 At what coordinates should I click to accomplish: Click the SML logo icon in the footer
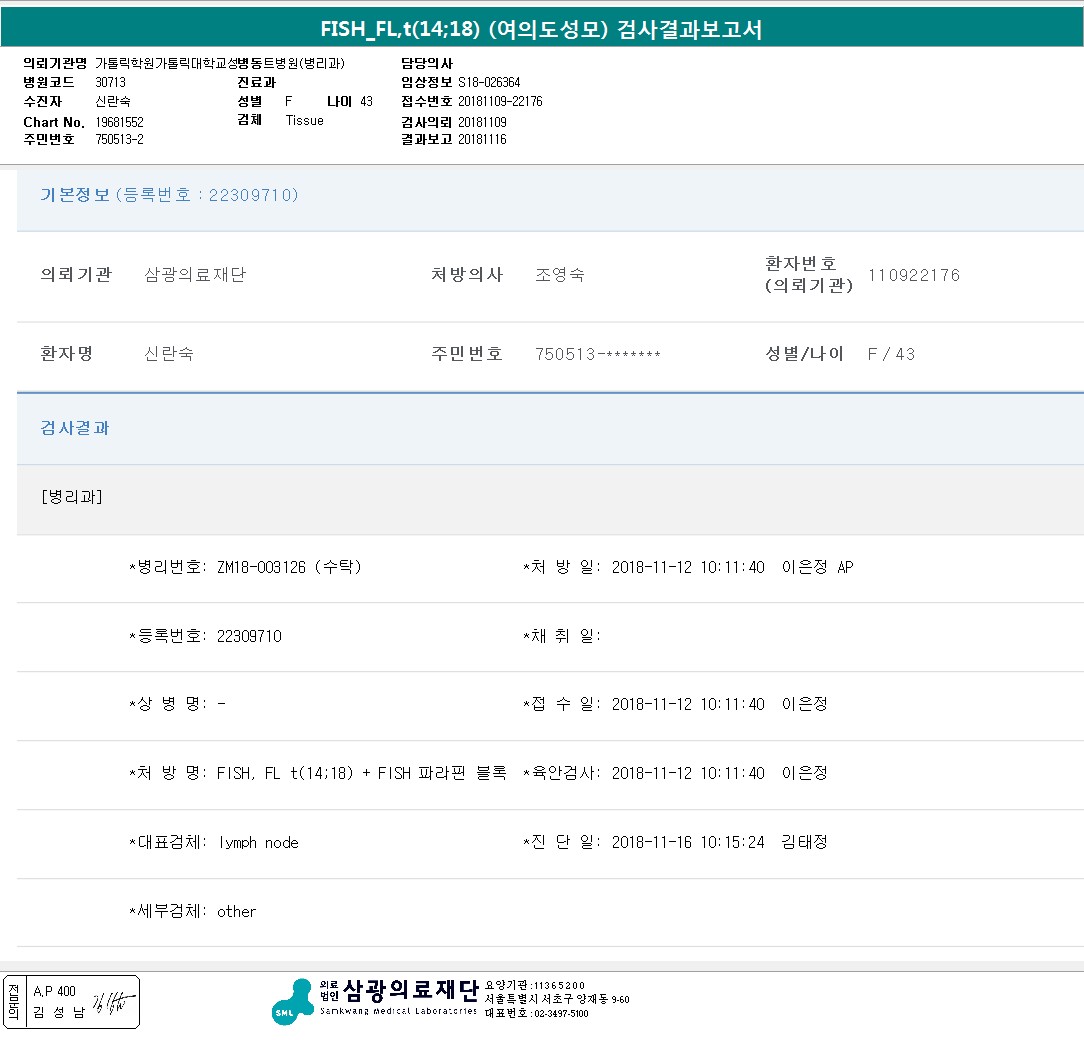click(x=292, y=1002)
